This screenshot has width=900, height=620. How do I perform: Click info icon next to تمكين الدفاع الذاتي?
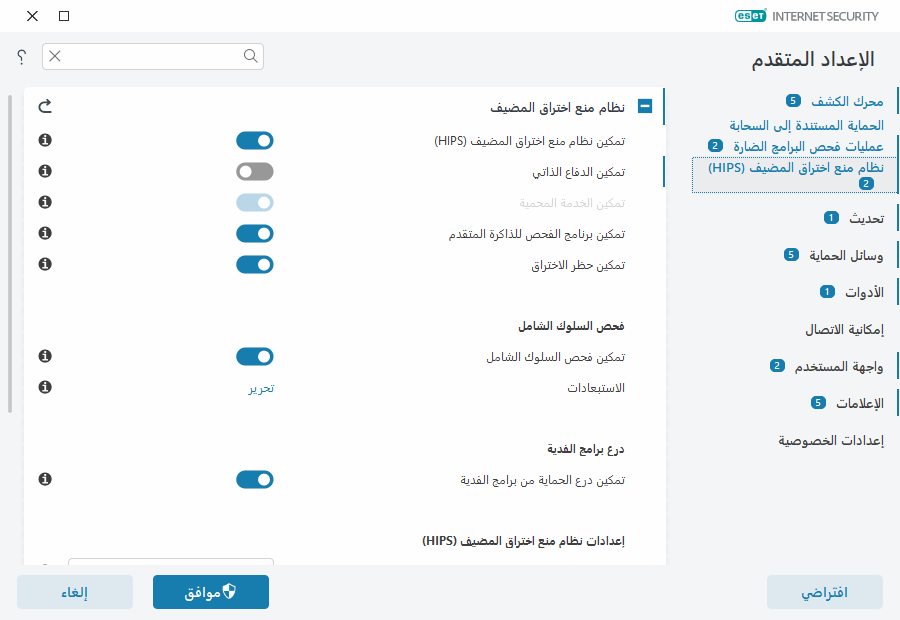tap(44, 171)
